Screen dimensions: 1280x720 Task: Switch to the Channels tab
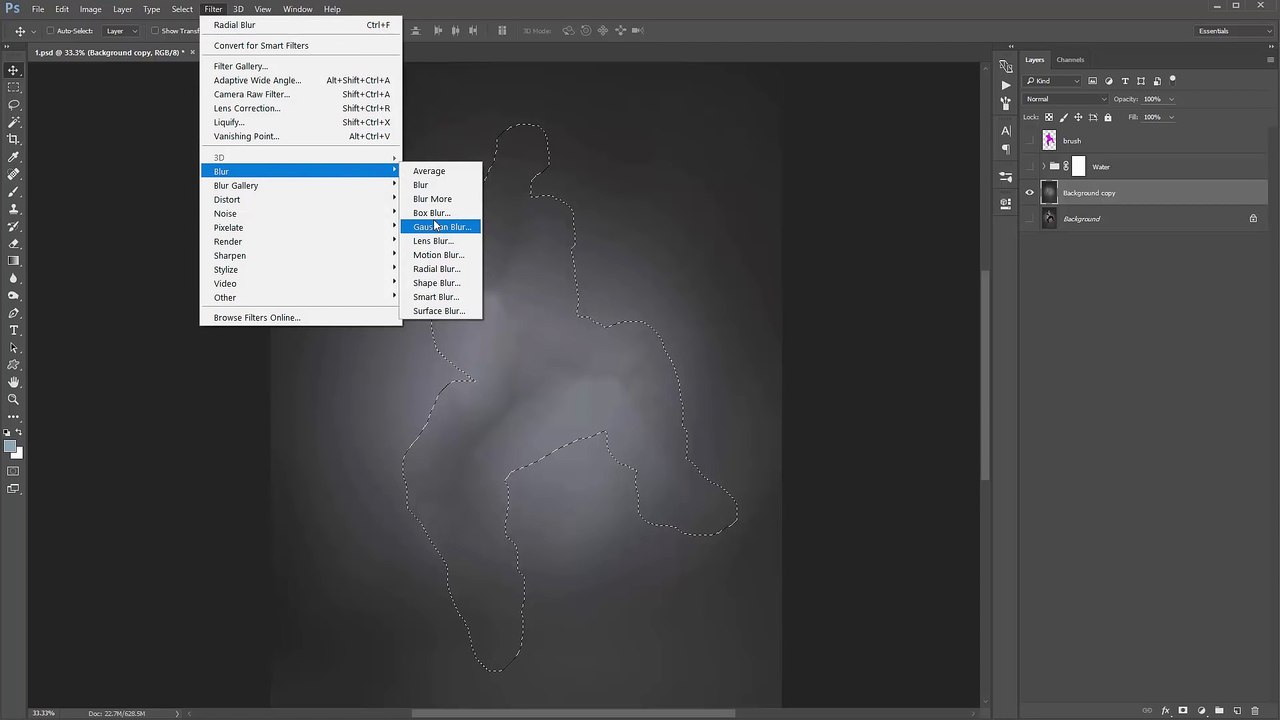(1070, 60)
